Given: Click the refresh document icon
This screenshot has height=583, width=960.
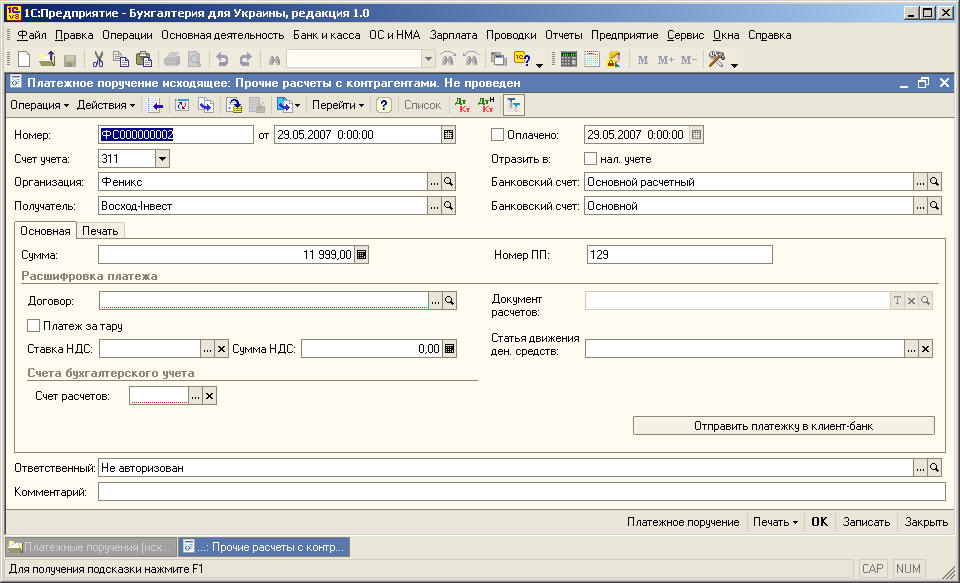Looking at the screenshot, I should click(182, 105).
